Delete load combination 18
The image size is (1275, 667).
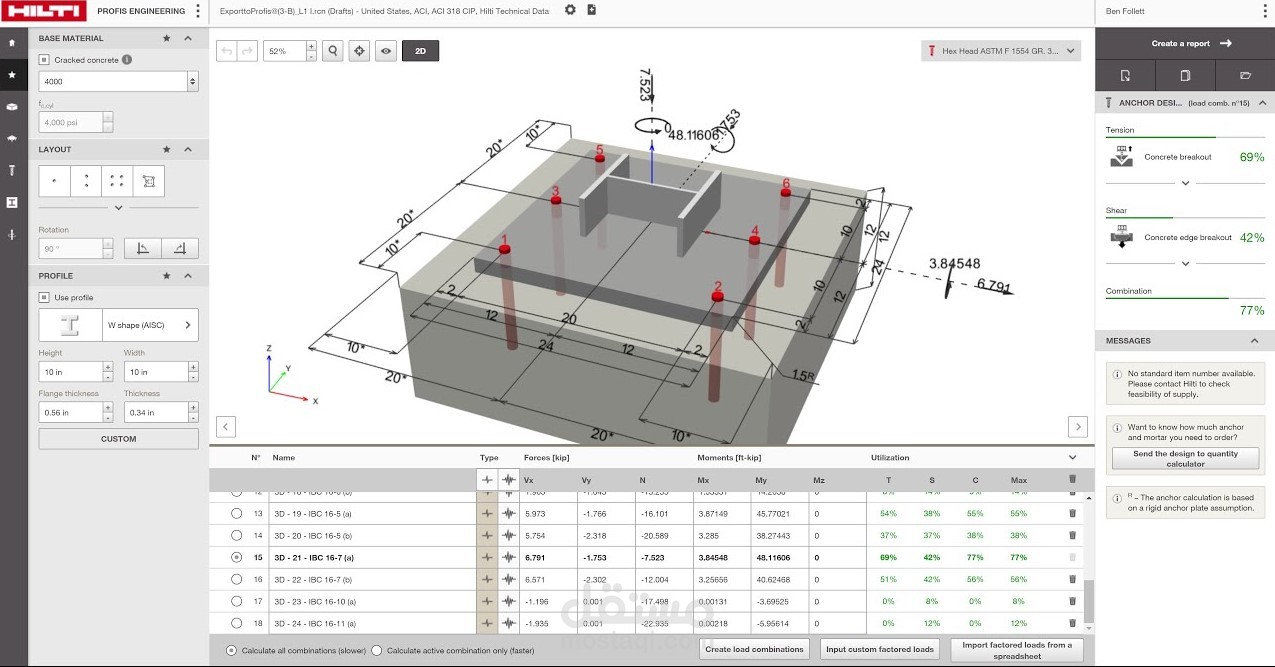coord(1073,623)
